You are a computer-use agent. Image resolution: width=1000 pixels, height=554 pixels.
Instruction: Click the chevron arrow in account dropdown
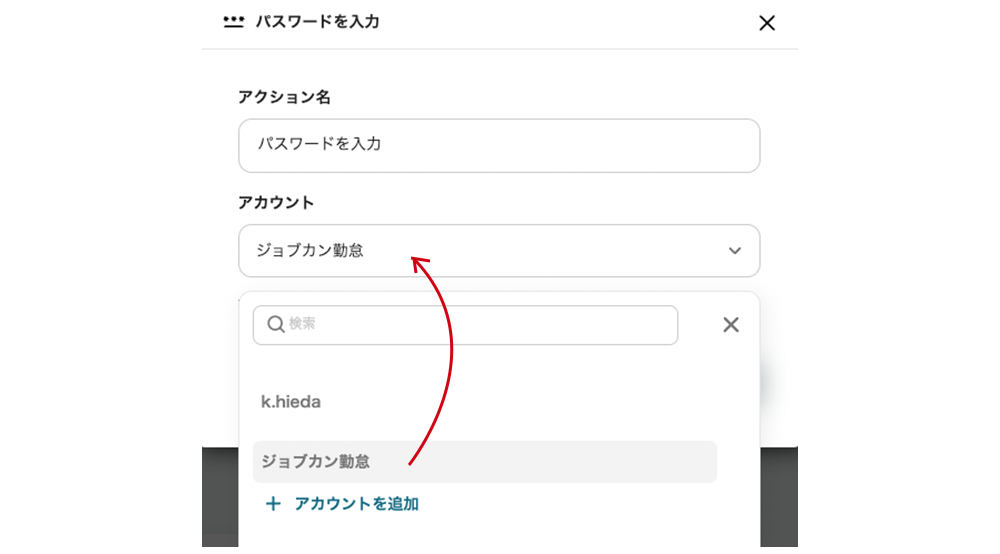point(735,251)
